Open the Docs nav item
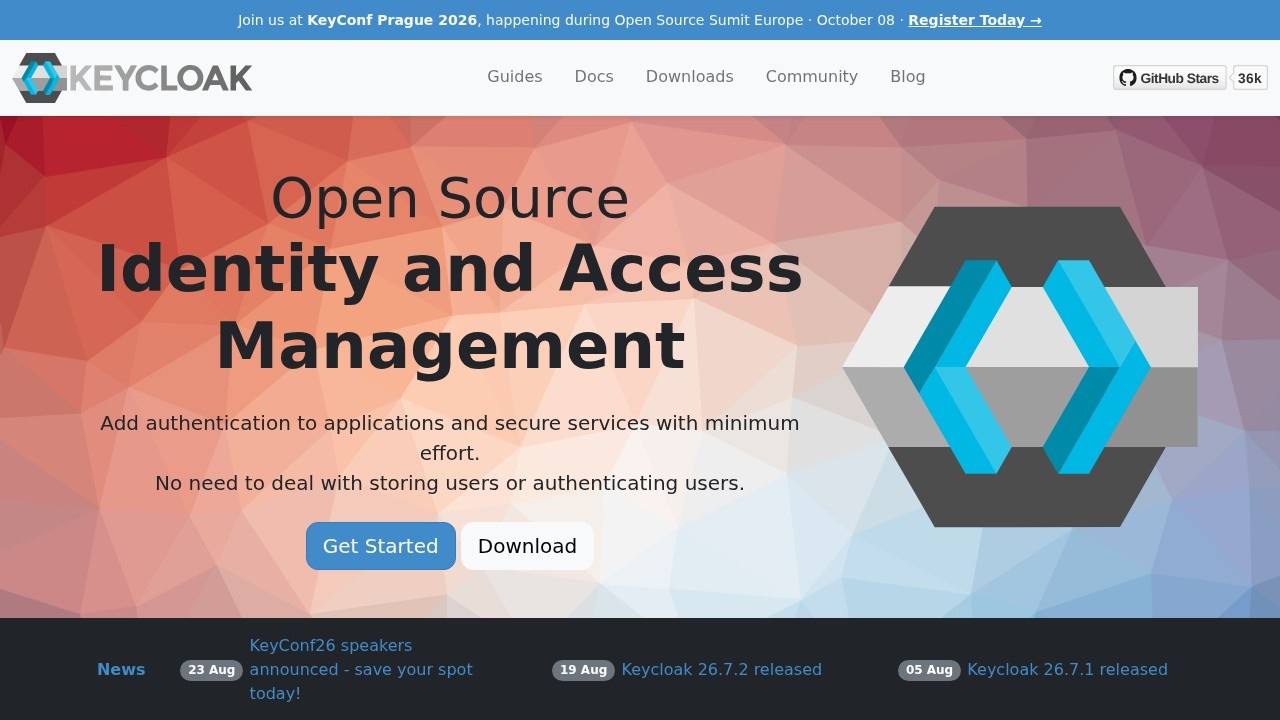The width and height of the screenshot is (1280, 720). (594, 77)
